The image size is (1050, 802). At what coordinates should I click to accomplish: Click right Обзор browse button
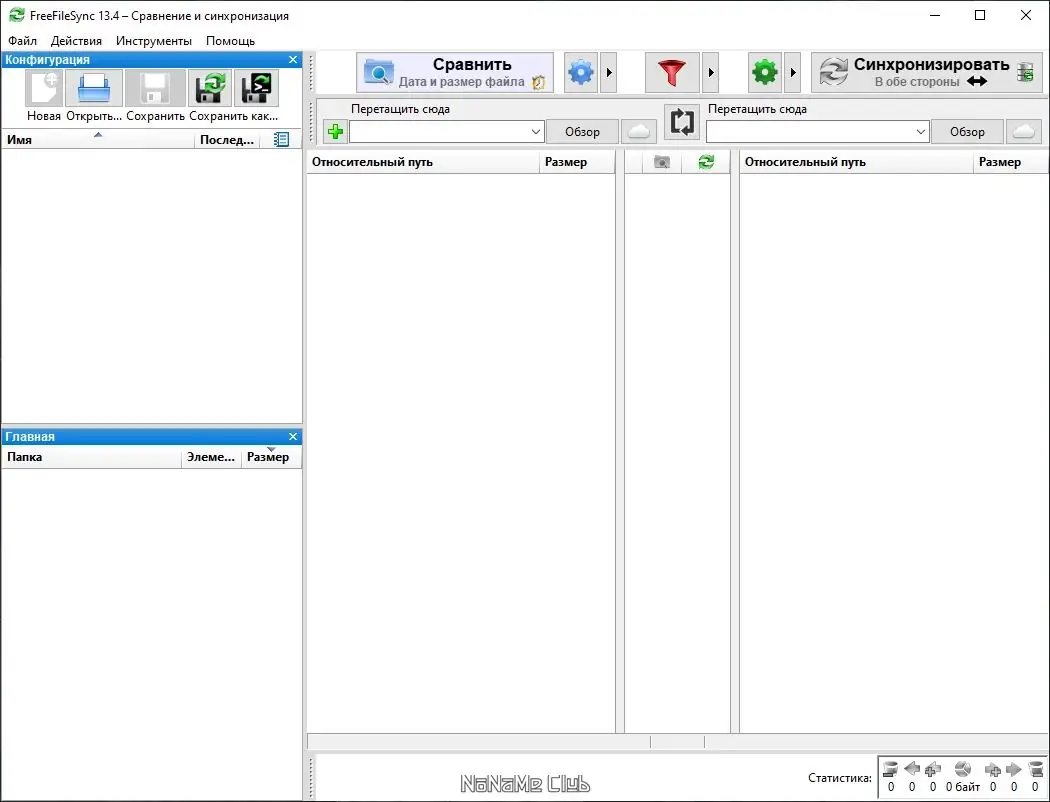967,132
